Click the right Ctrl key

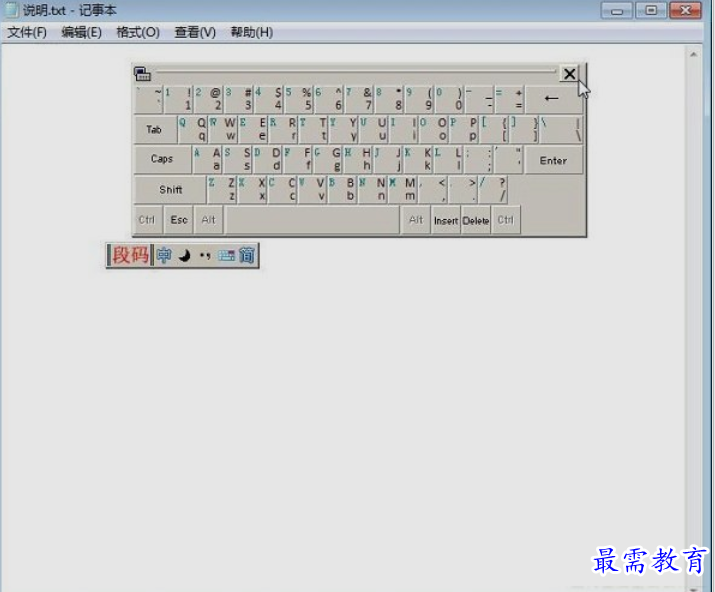[x=506, y=220]
